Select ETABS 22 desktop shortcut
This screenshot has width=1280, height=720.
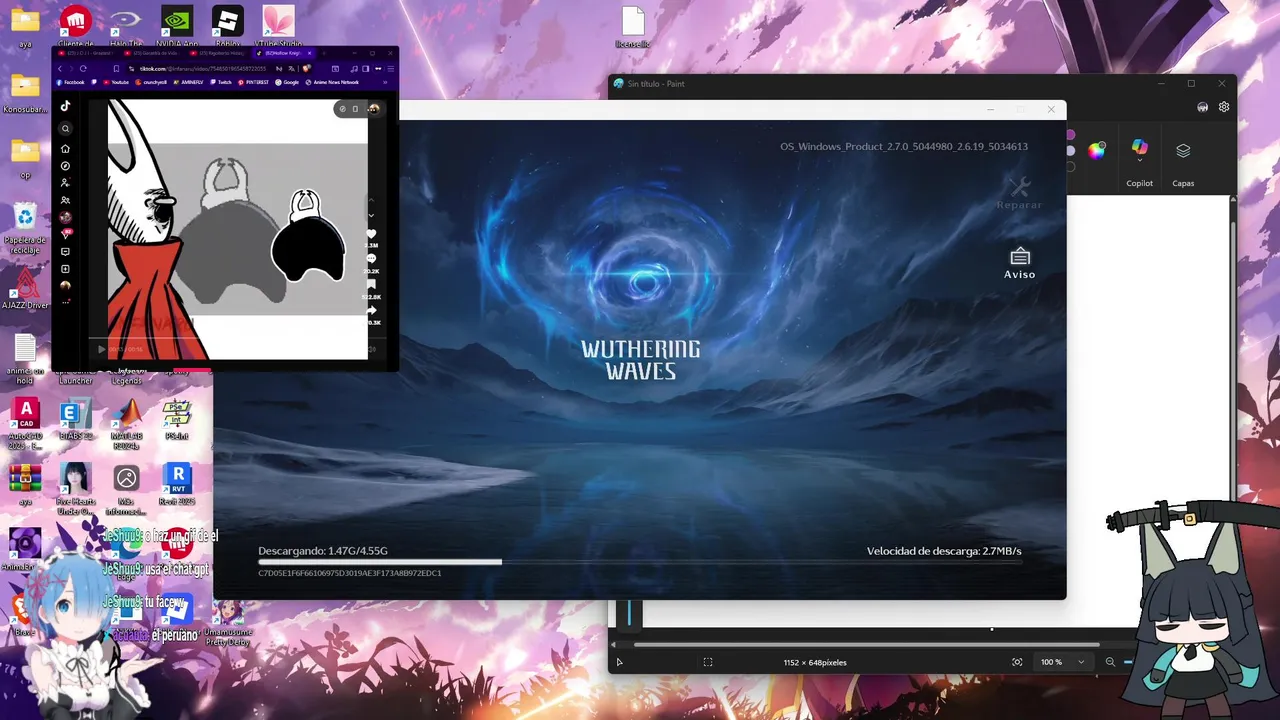point(76,419)
